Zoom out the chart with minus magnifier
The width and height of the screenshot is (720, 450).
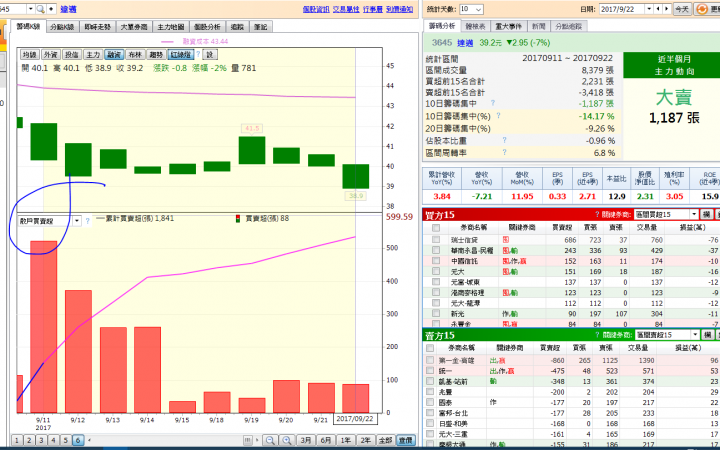(270, 440)
